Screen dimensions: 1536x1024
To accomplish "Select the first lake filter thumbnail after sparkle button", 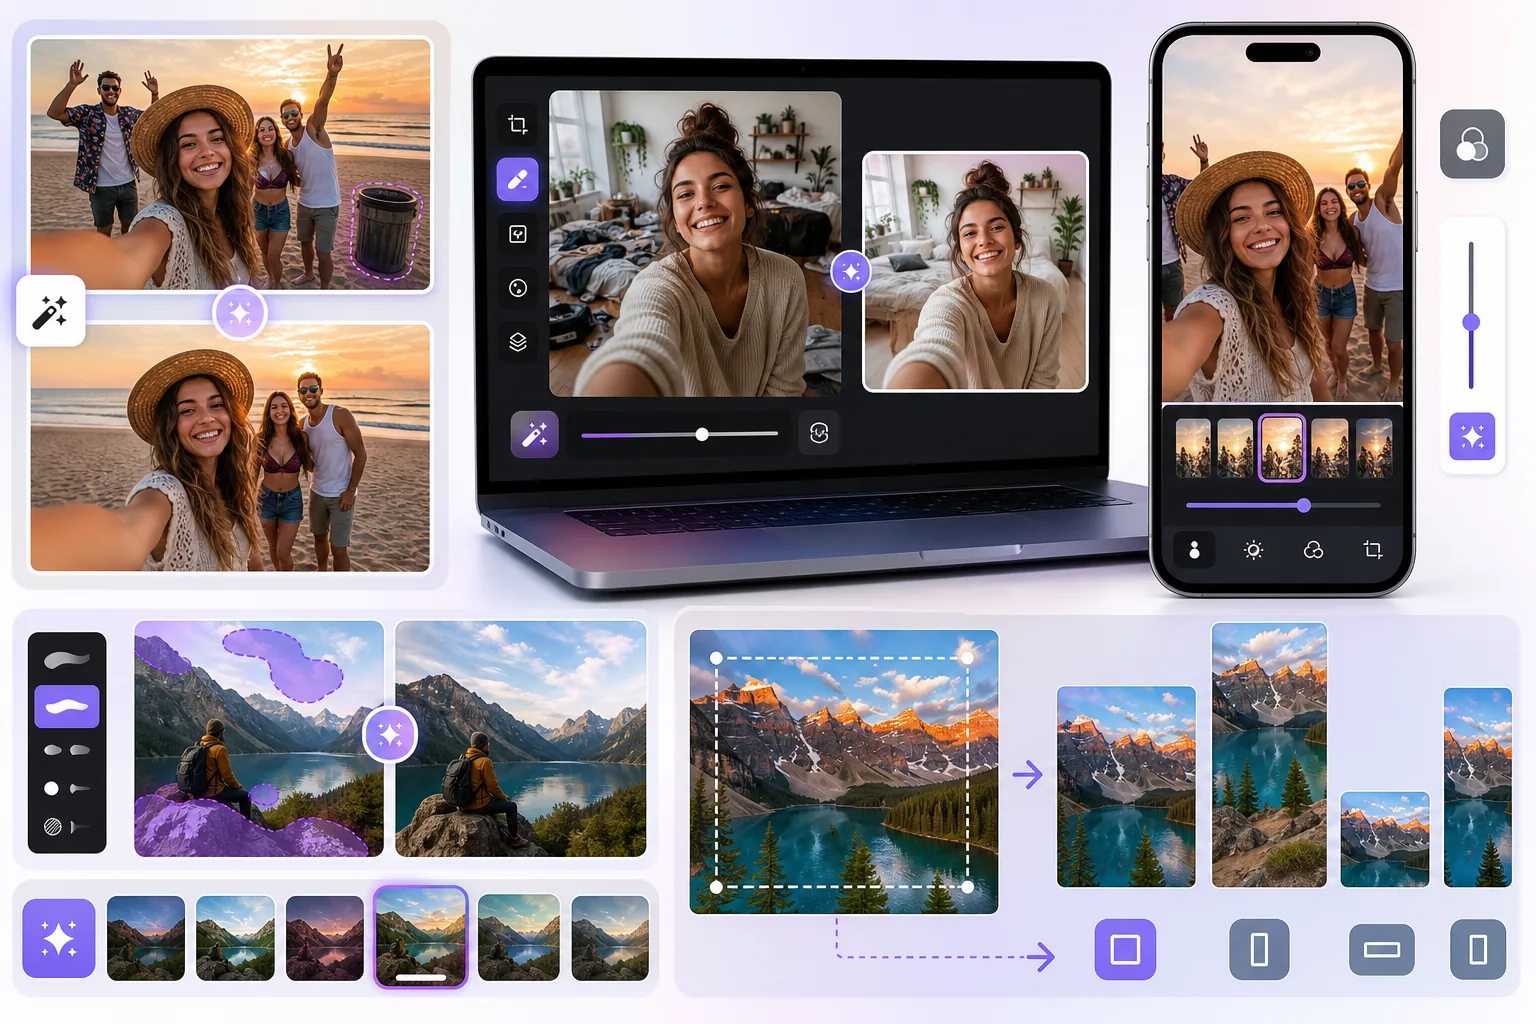I will pyautogui.click(x=146, y=938).
